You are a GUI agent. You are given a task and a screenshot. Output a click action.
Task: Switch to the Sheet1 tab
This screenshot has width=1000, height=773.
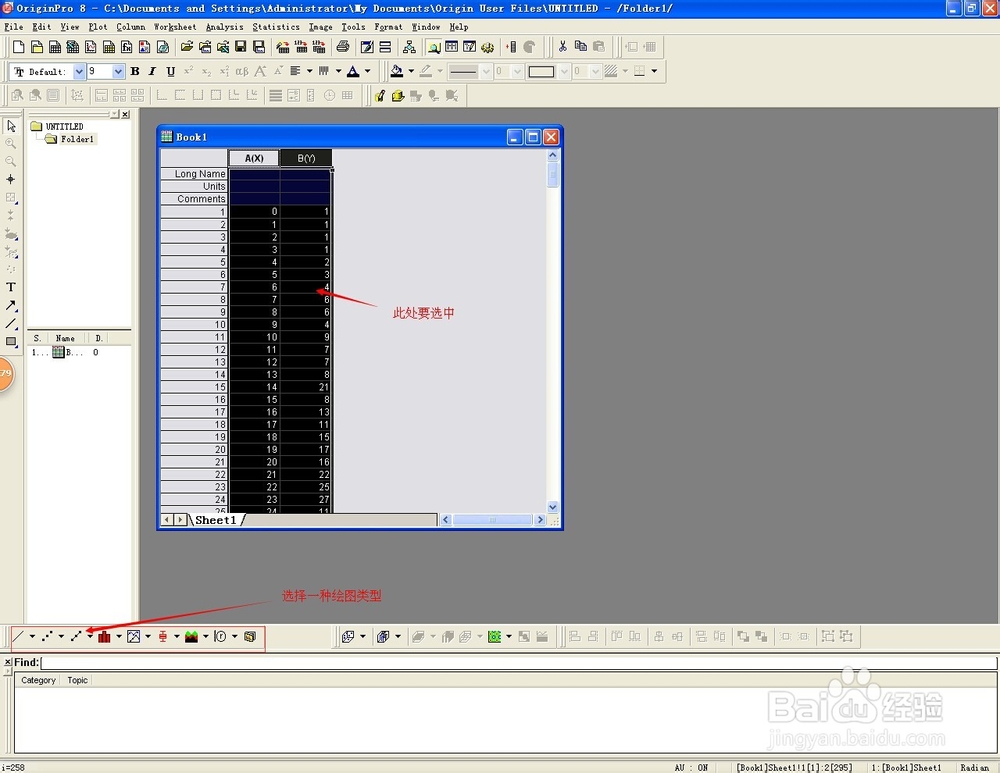216,520
